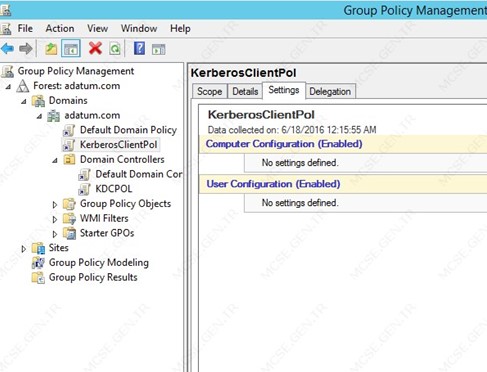The width and height of the screenshot is (487, 372).
Task: Open the Action menu
Action: [60, 29]
